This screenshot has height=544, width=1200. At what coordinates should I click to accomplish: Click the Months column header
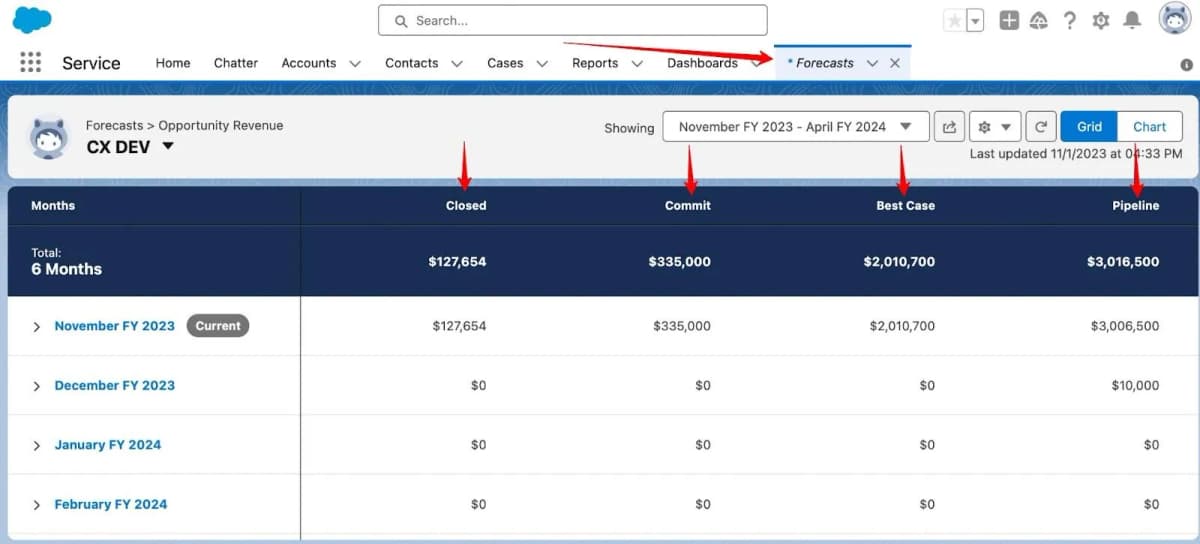tap(53, 205)
